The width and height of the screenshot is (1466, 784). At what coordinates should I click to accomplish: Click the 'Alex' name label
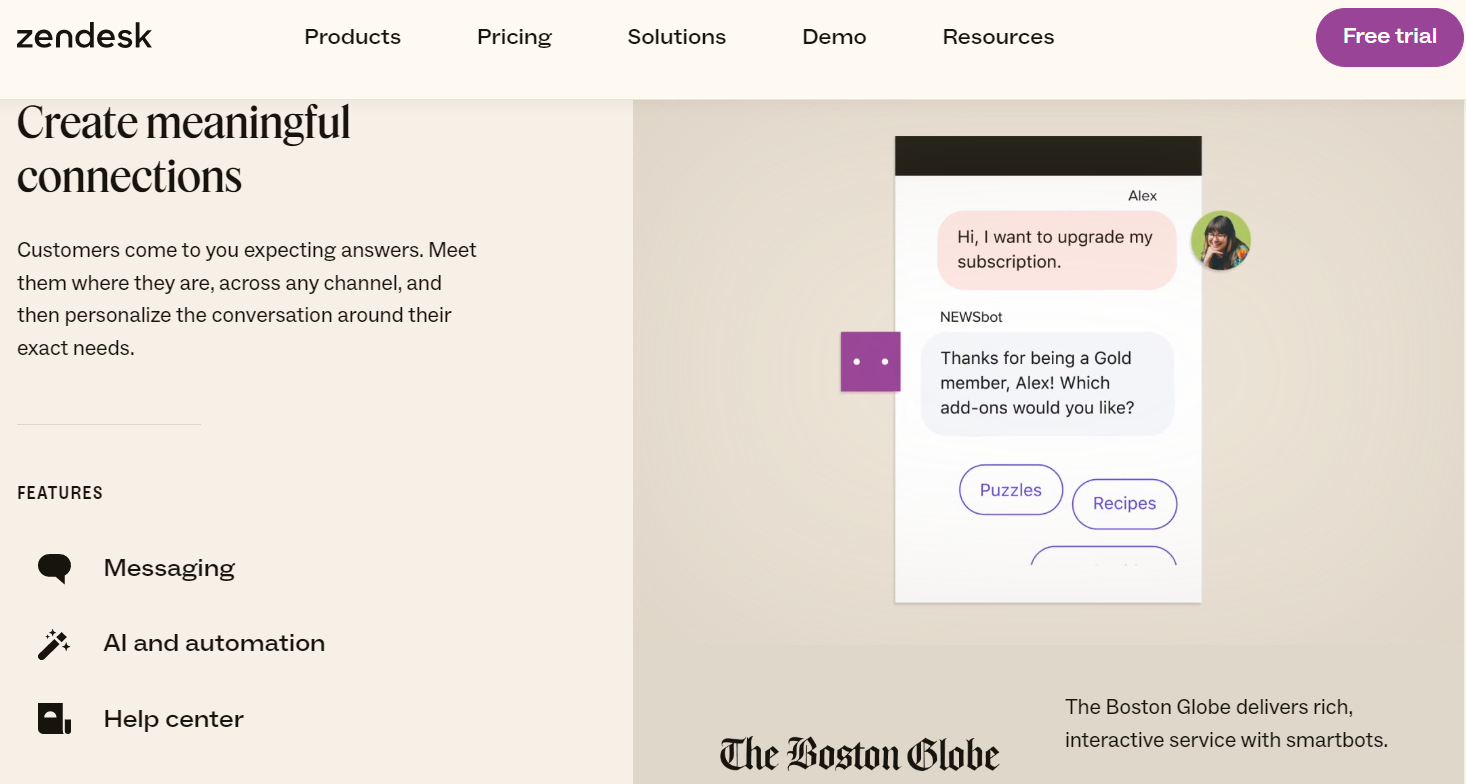point(1142,196)
